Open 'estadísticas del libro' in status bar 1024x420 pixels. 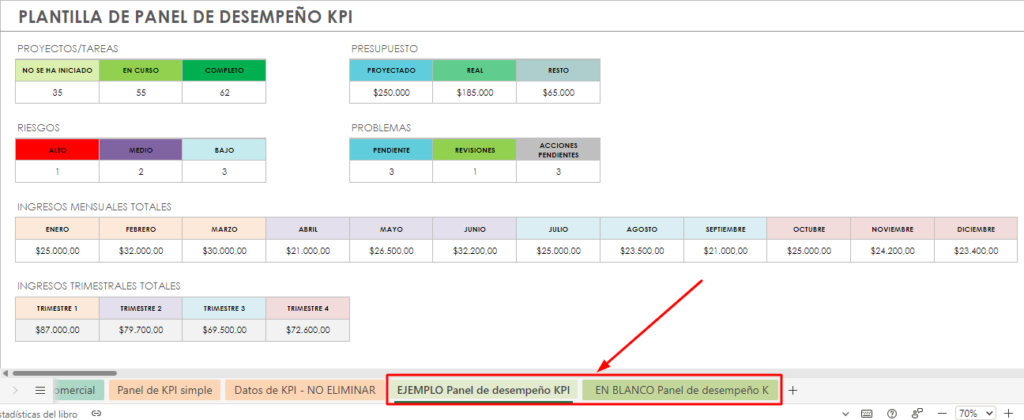coord(39,414)
